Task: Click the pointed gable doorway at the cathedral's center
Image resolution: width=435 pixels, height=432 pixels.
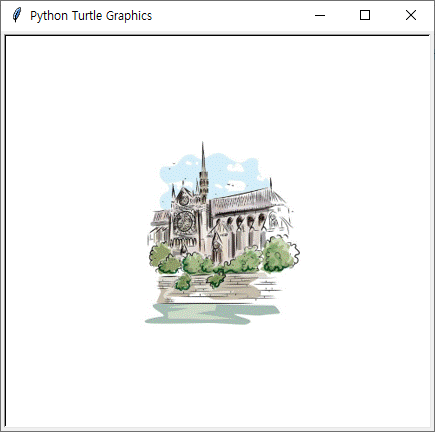Action: click(217, 248)
